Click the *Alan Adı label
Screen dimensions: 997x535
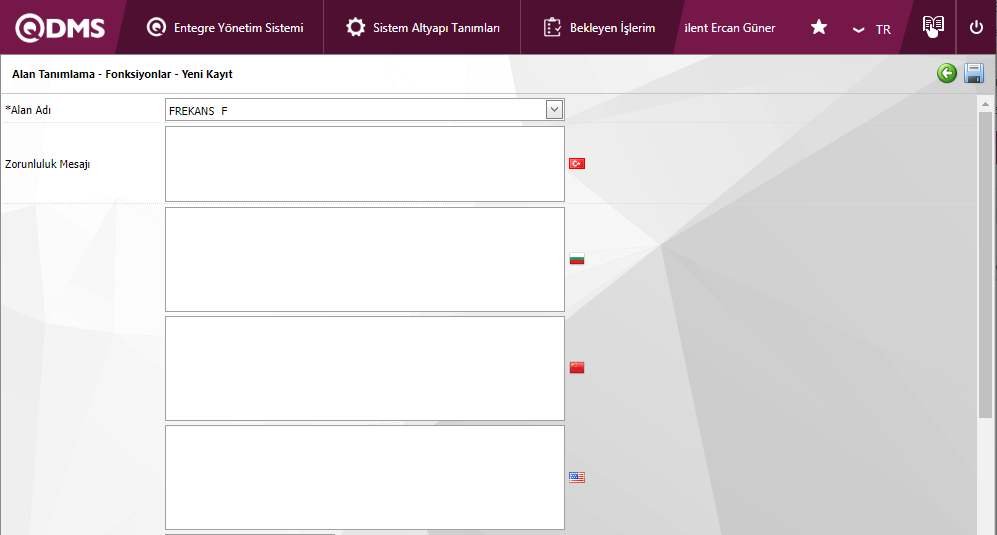[x=28, y=110]
